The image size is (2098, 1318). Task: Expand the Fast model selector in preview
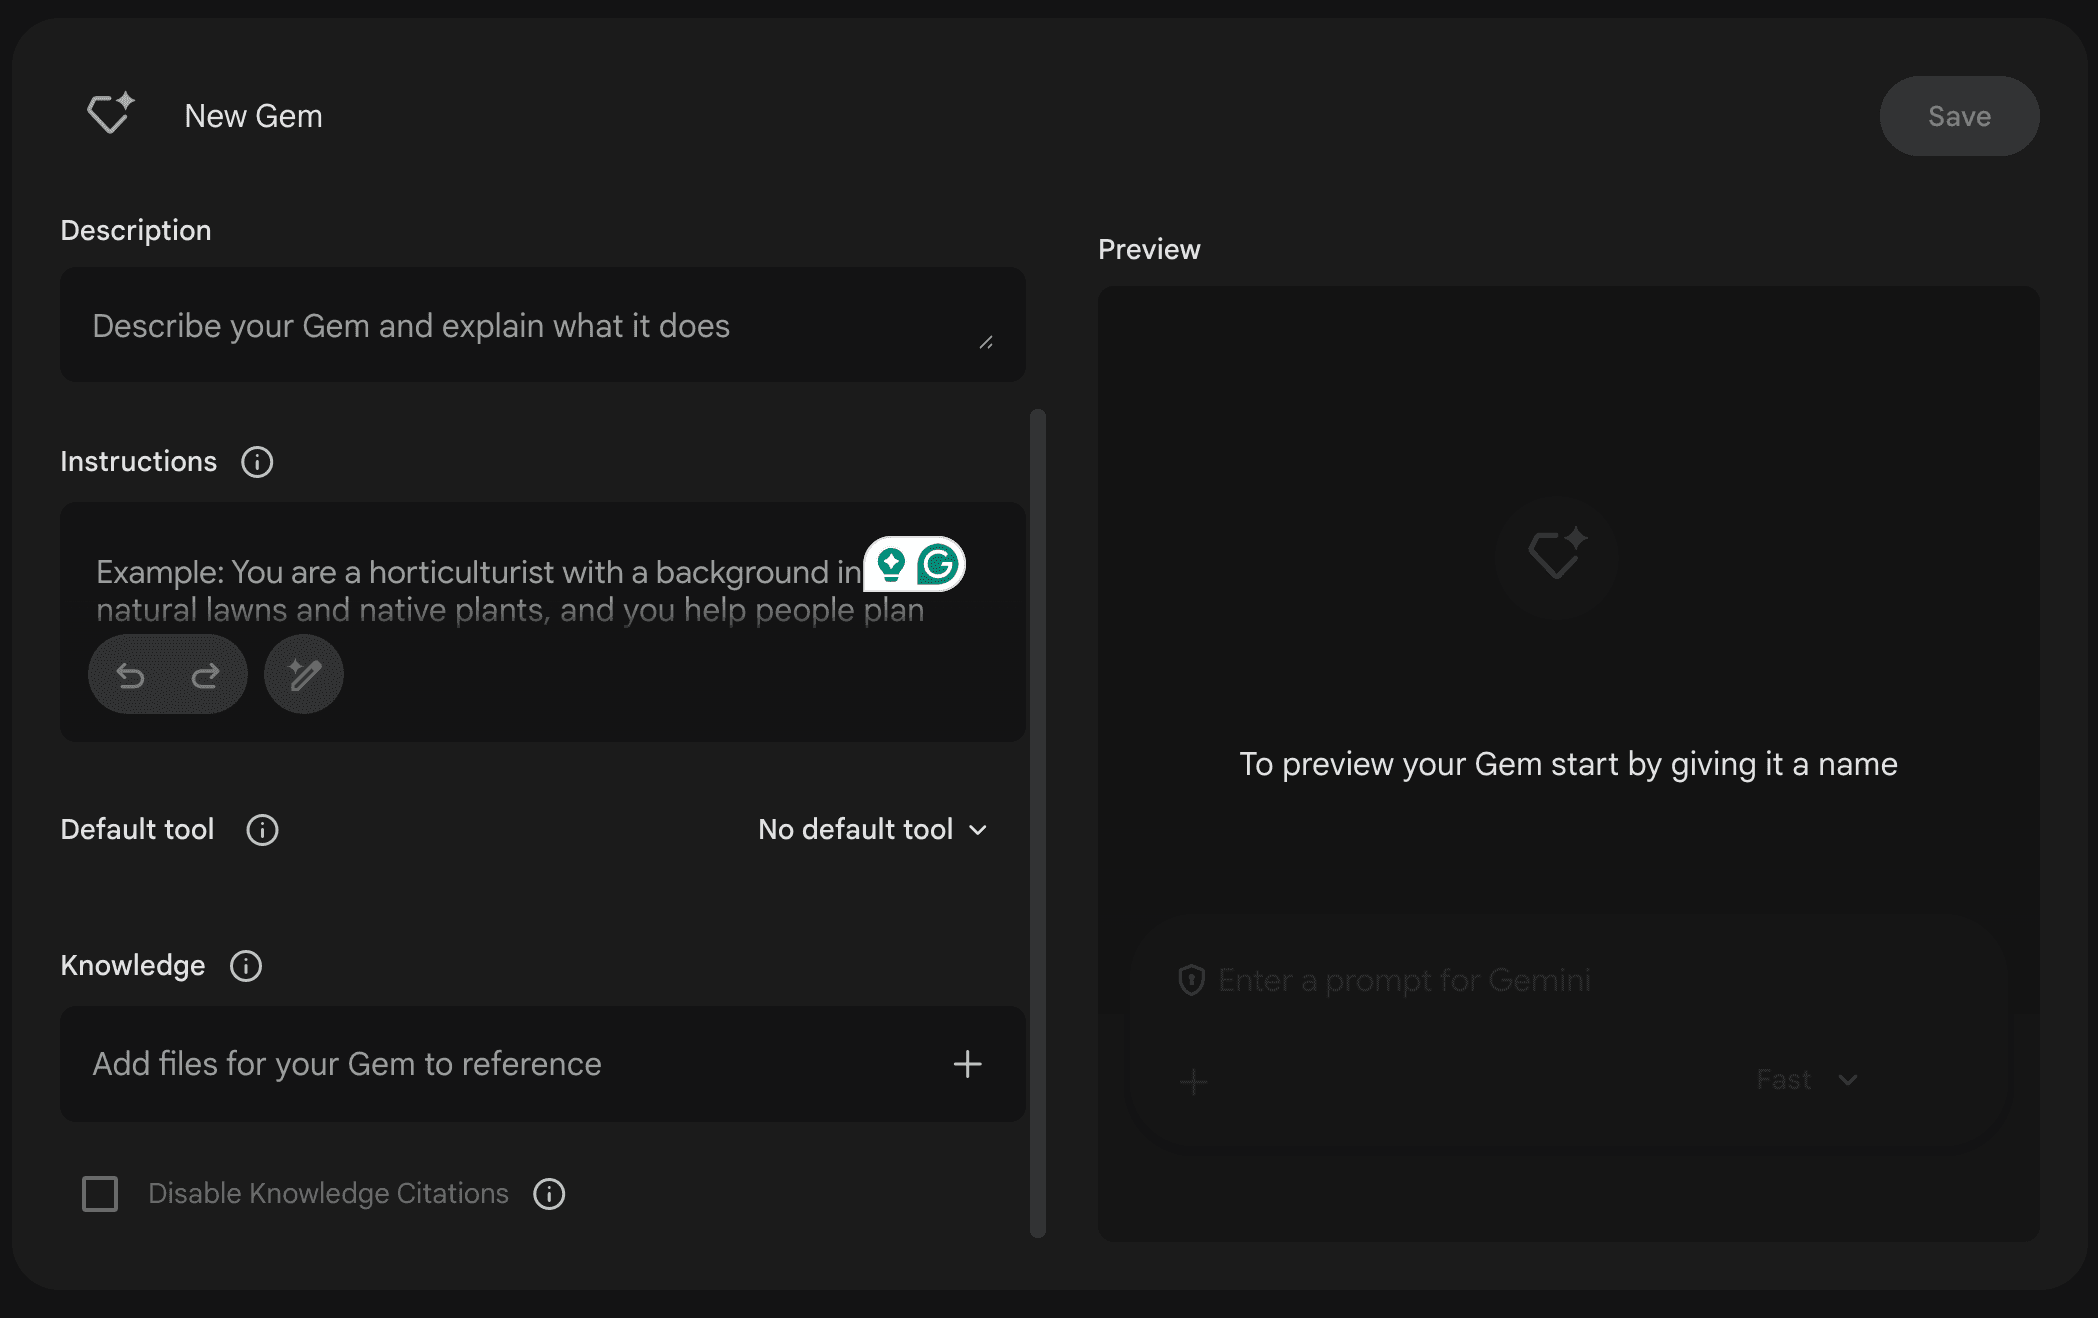click(x=1806, y=1080)
